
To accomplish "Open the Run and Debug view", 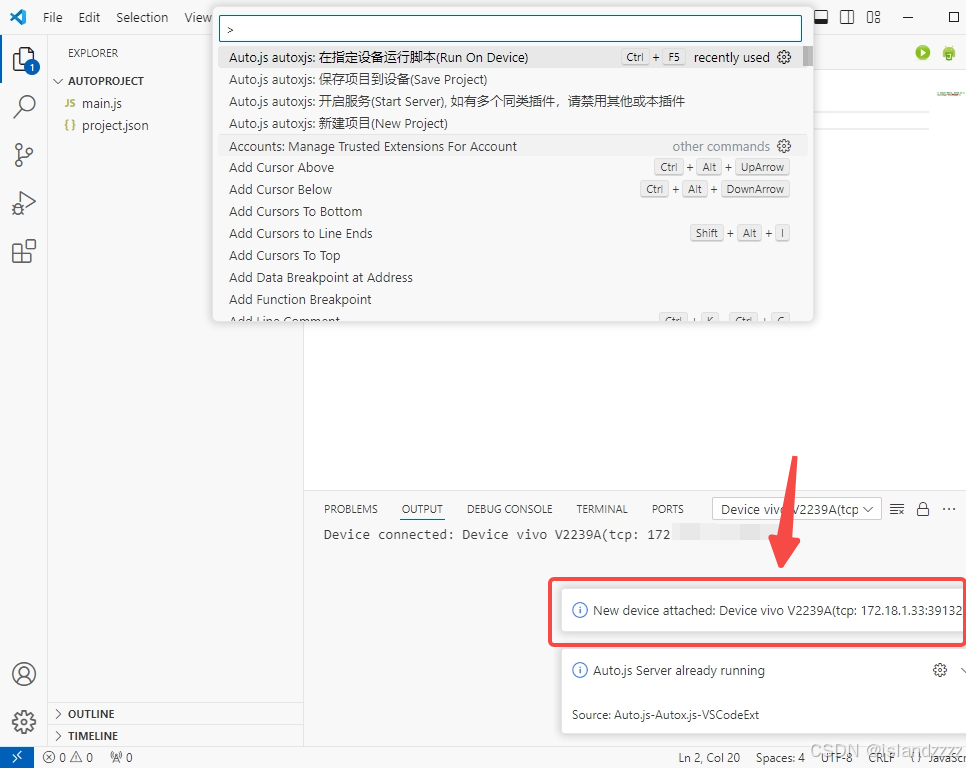I will pos(24,203).
